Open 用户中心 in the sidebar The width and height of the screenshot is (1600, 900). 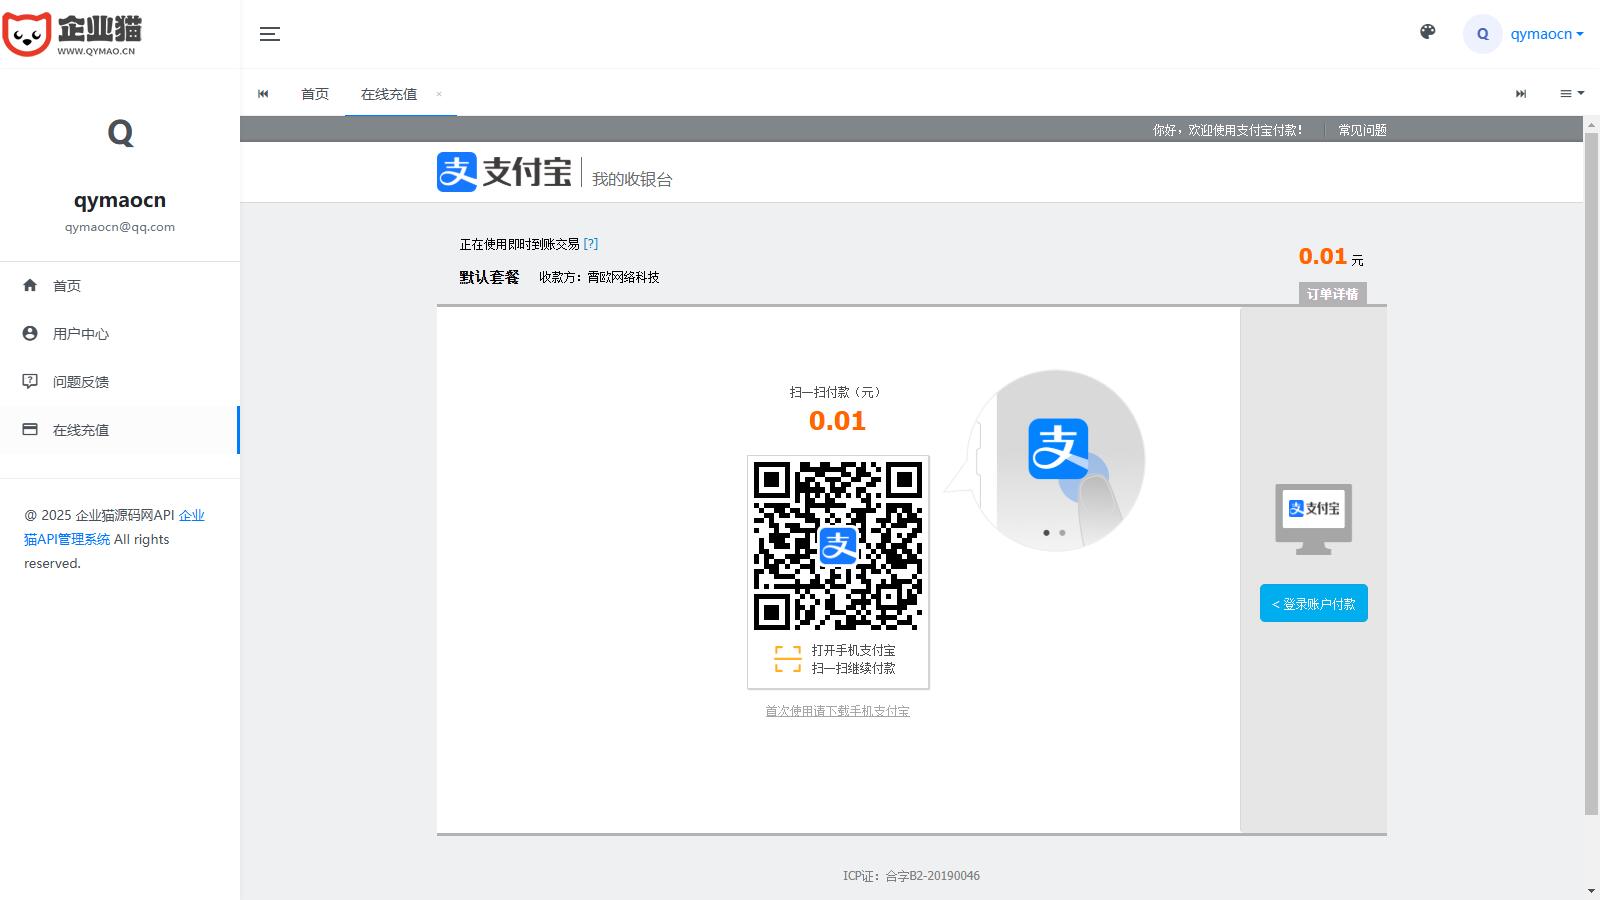click(81, 334)
